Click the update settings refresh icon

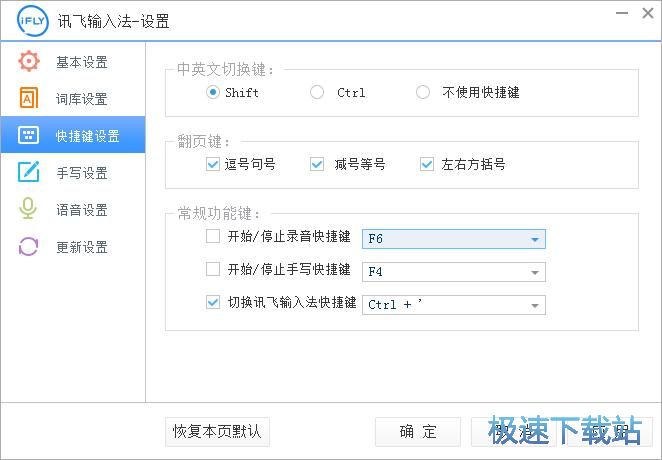[29, 247]
